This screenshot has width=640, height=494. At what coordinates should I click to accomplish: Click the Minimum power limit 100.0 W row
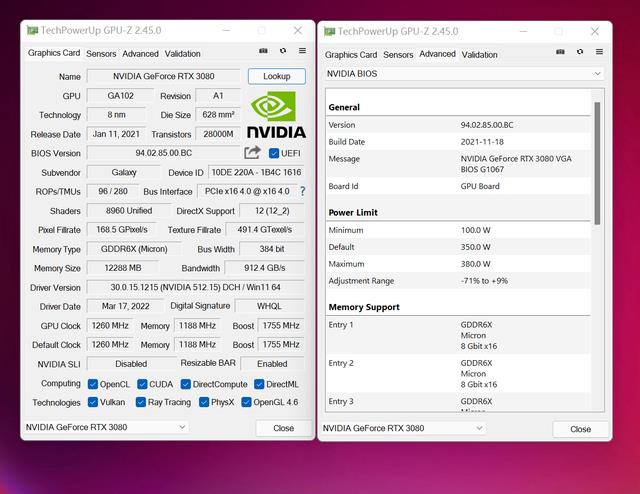point(458,230)
